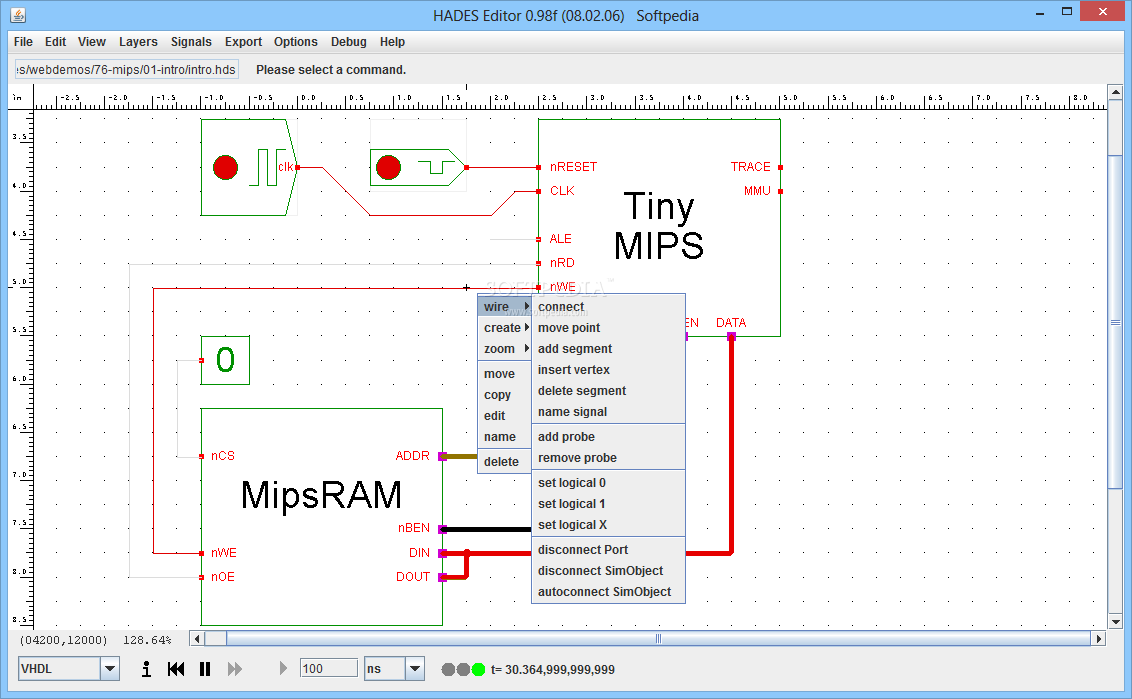Viewport: 1132px width, 699px height.
Task: Fast-forward the simulation
Action: click(235, 669)
